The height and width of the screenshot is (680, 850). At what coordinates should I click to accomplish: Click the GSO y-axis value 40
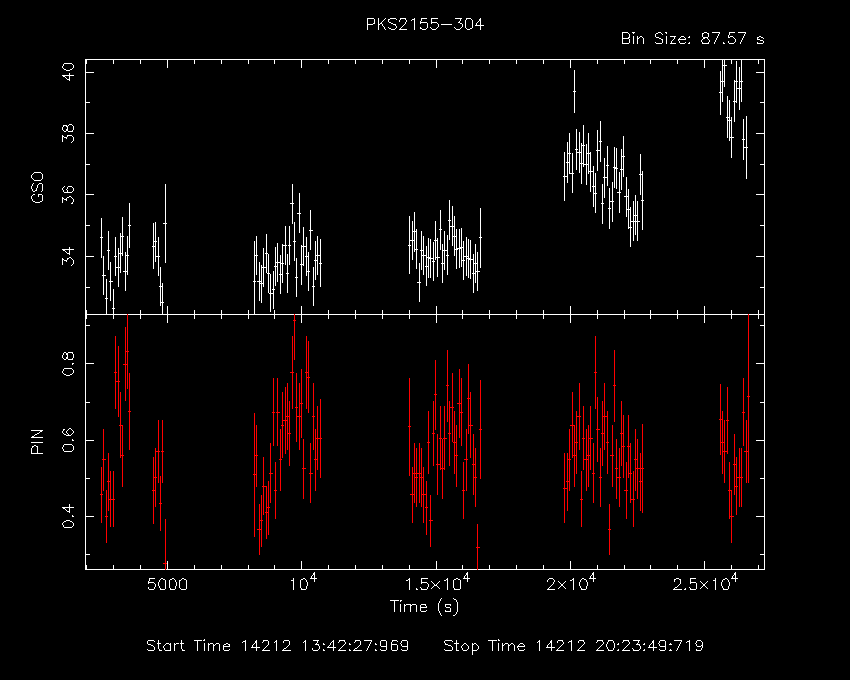tap(68, 72)
